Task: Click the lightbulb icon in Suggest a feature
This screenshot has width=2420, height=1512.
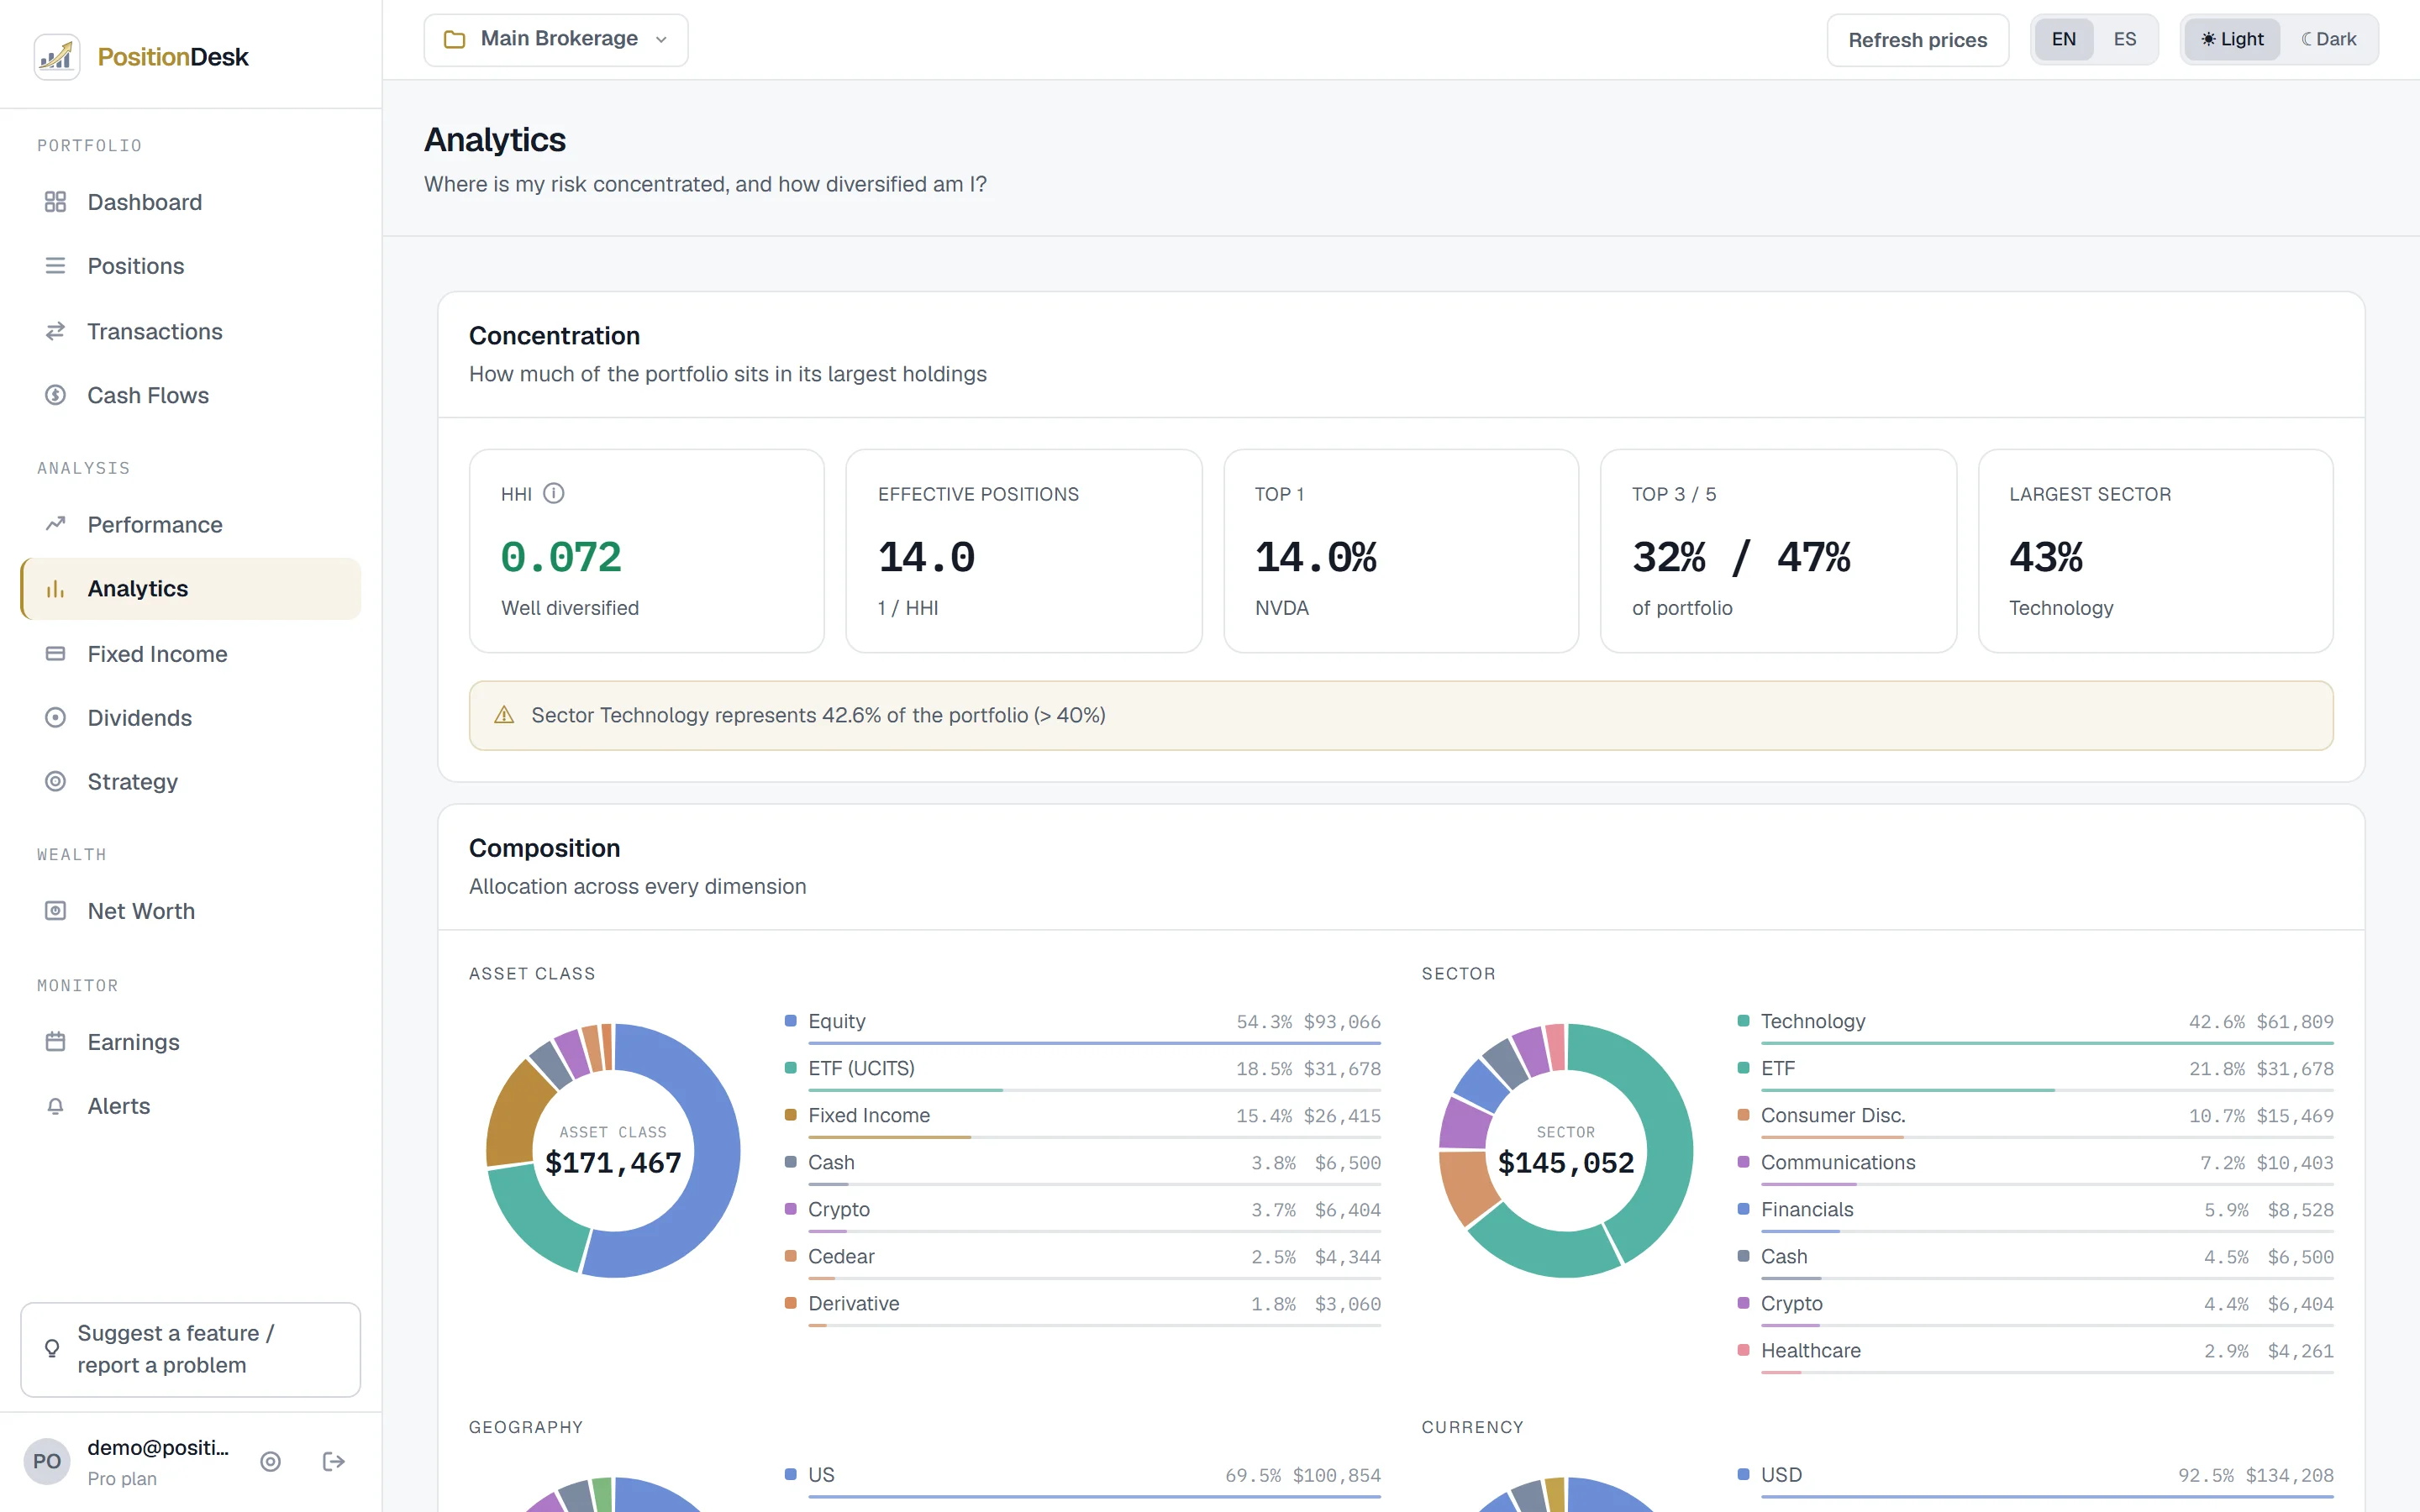Action: coord(52,1349)
